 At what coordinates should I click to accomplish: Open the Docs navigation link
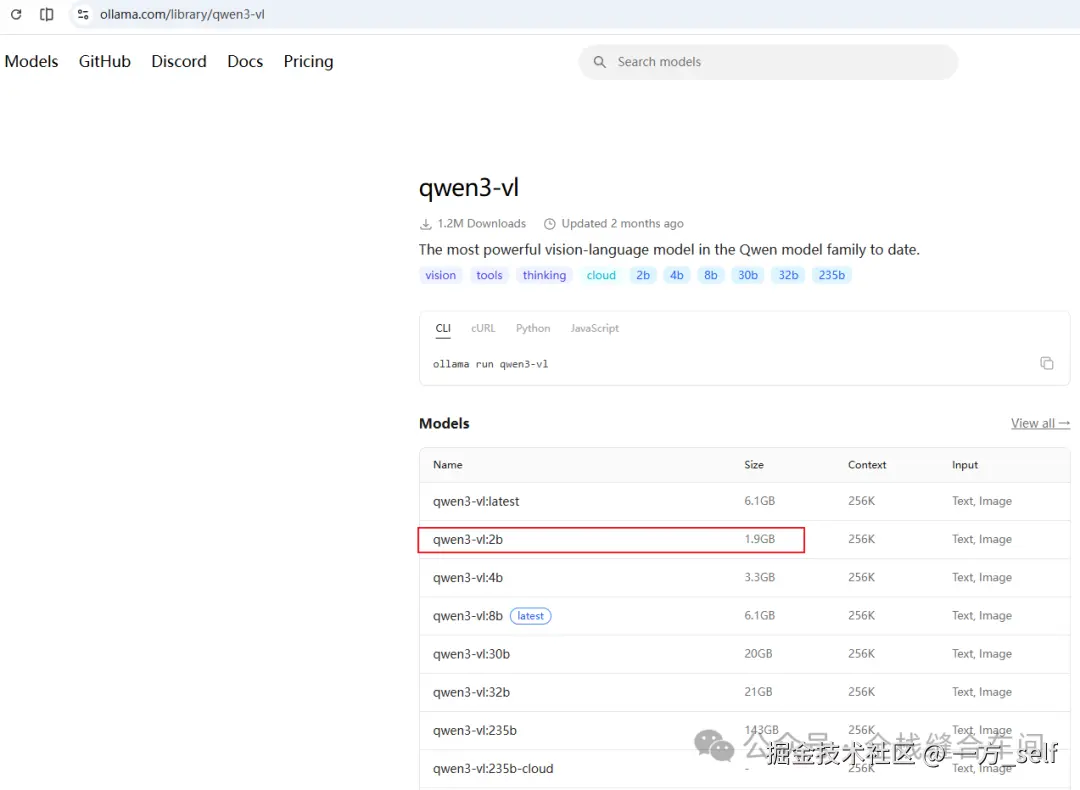point(245,61)
